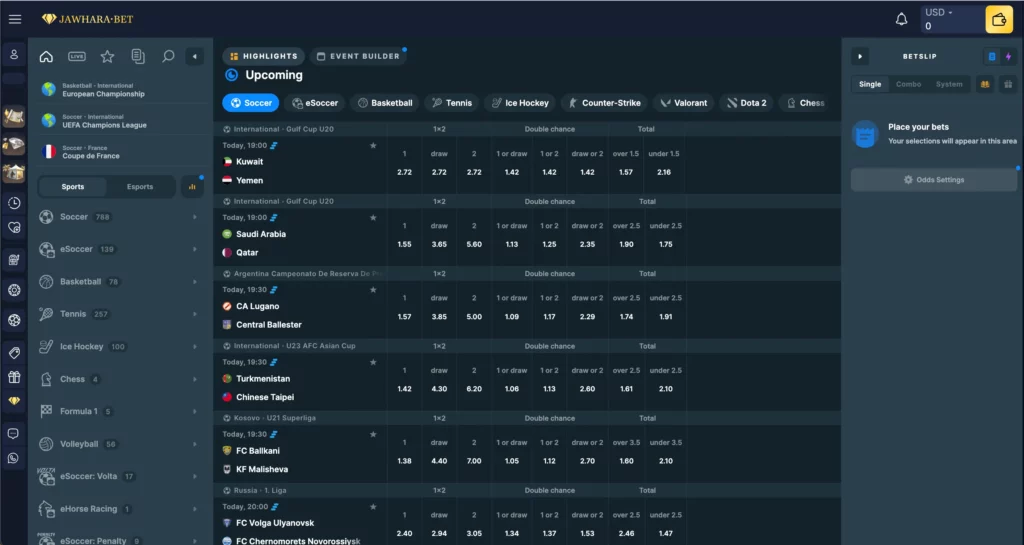Pick Turkmenistan match away win 6.20
The height and width of the screenshot is (545, 1024).
pos(474,389)
